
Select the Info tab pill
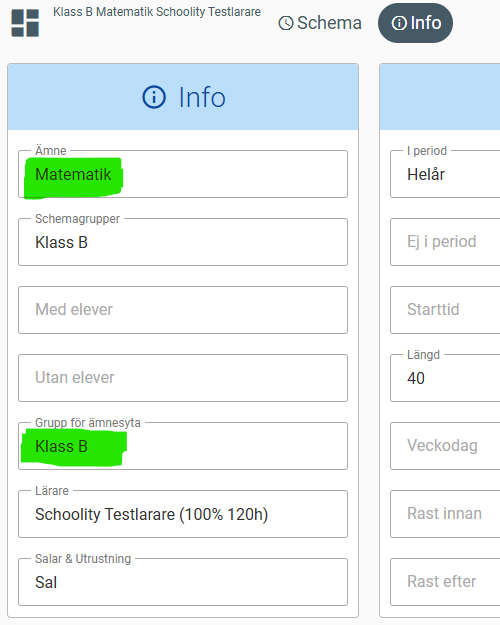click(415, 23)
